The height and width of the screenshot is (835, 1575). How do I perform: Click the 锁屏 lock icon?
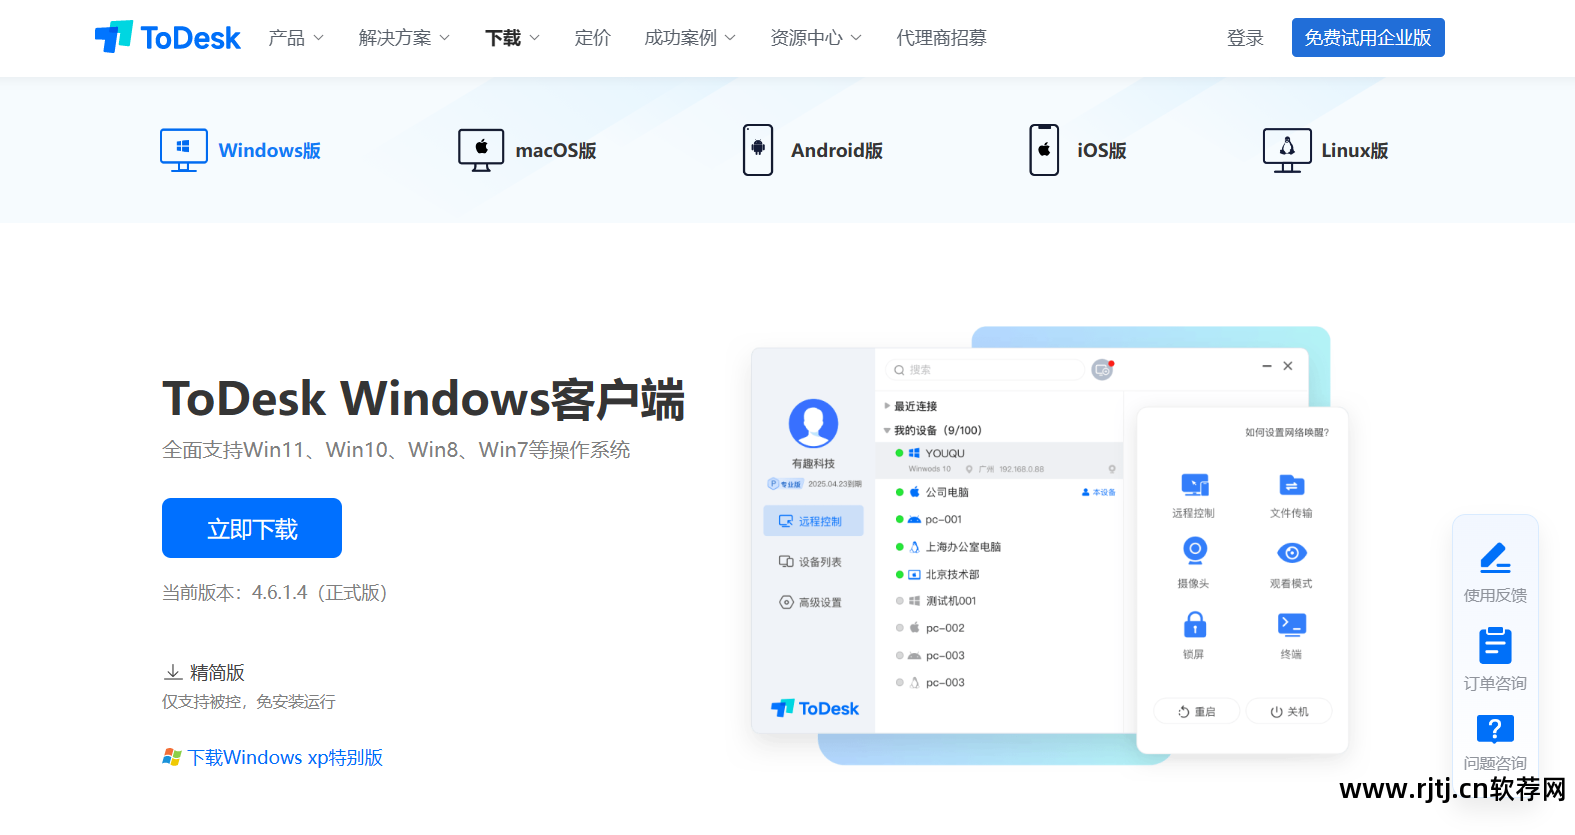tap(1194, 624)
